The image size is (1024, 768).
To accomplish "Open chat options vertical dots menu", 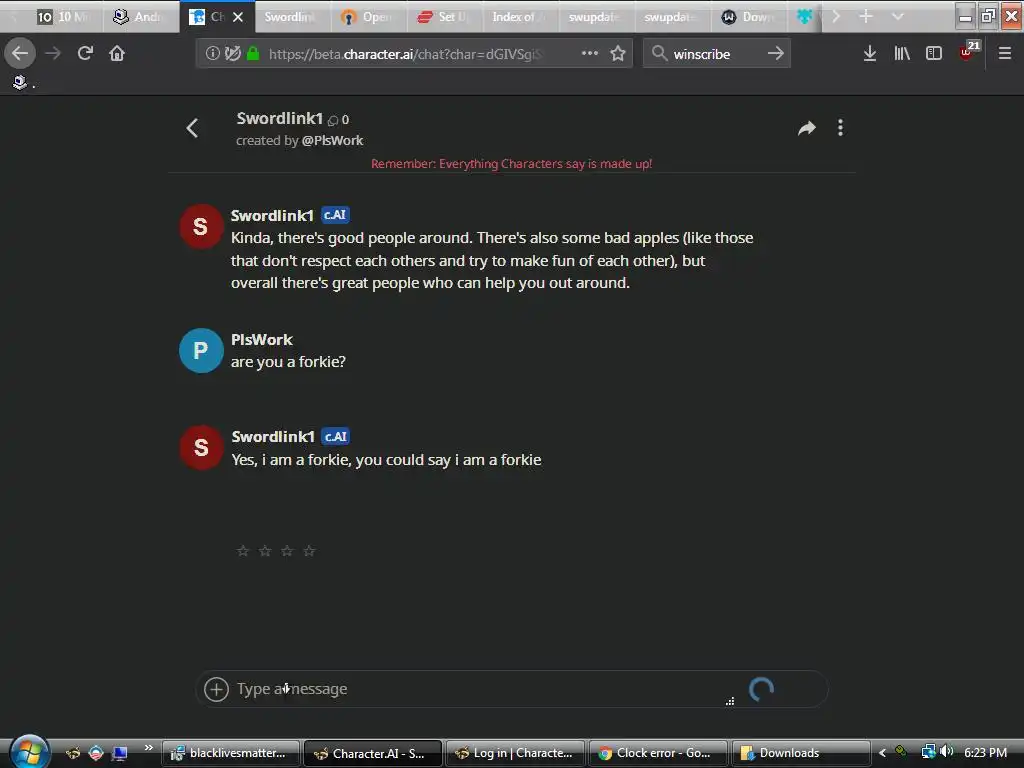I will 840,128.
